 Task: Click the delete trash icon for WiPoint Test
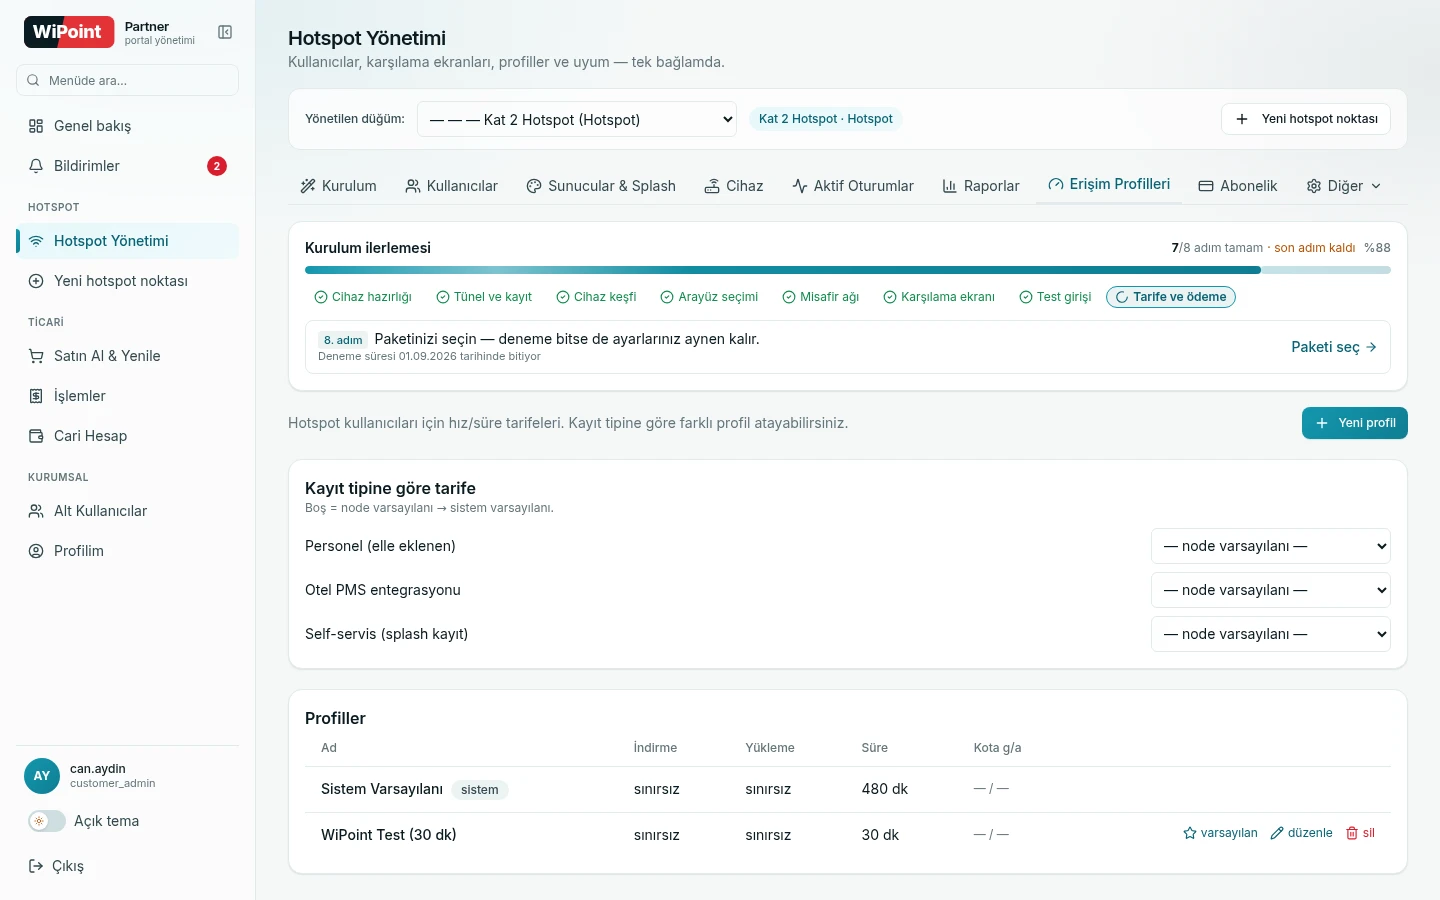click(1352, 833)
